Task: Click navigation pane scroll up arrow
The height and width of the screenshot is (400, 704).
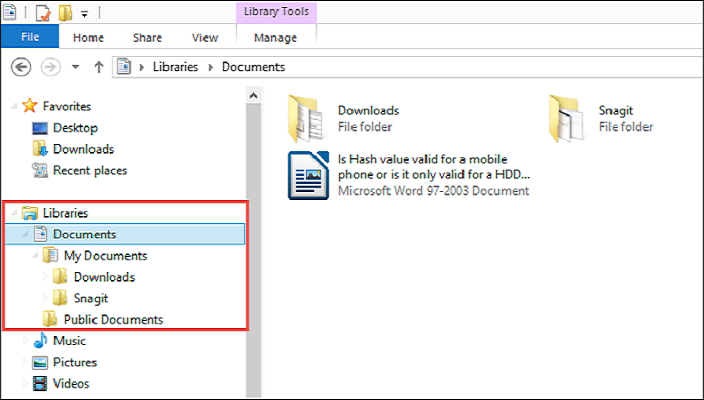Action: 254,95
